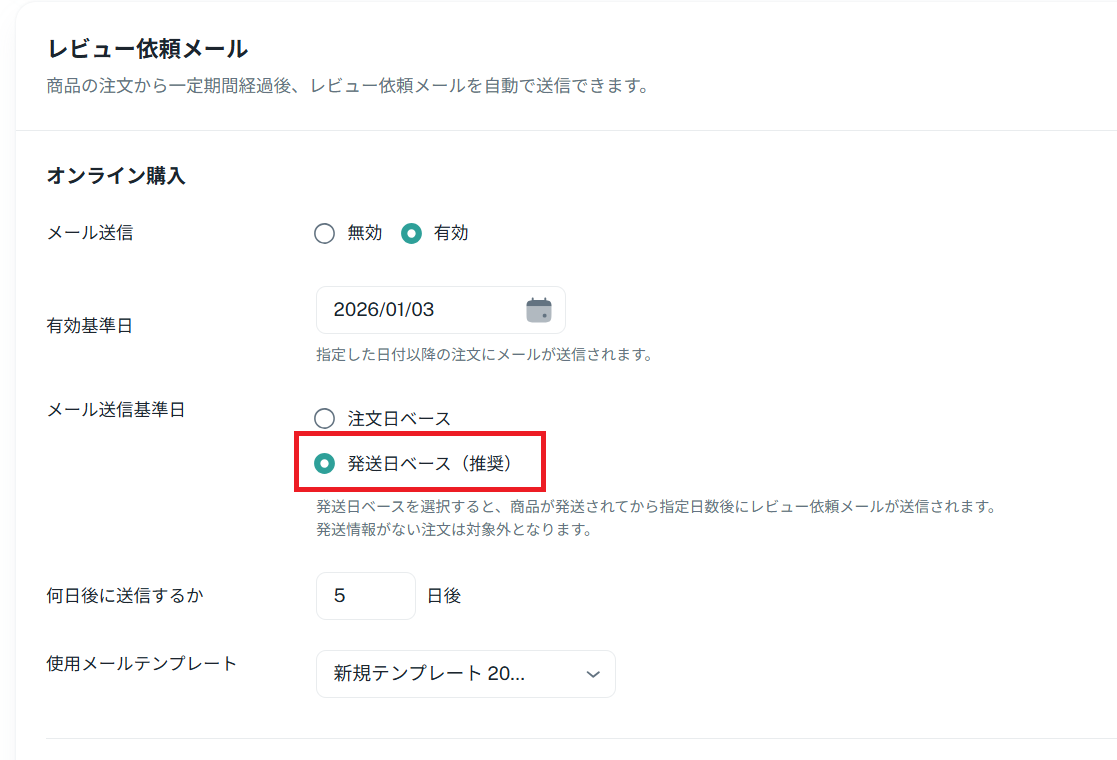The width and height of the screenshot is (1117, 760).
Task: Click the 有効基準日 field label
Action: (90, 327)
